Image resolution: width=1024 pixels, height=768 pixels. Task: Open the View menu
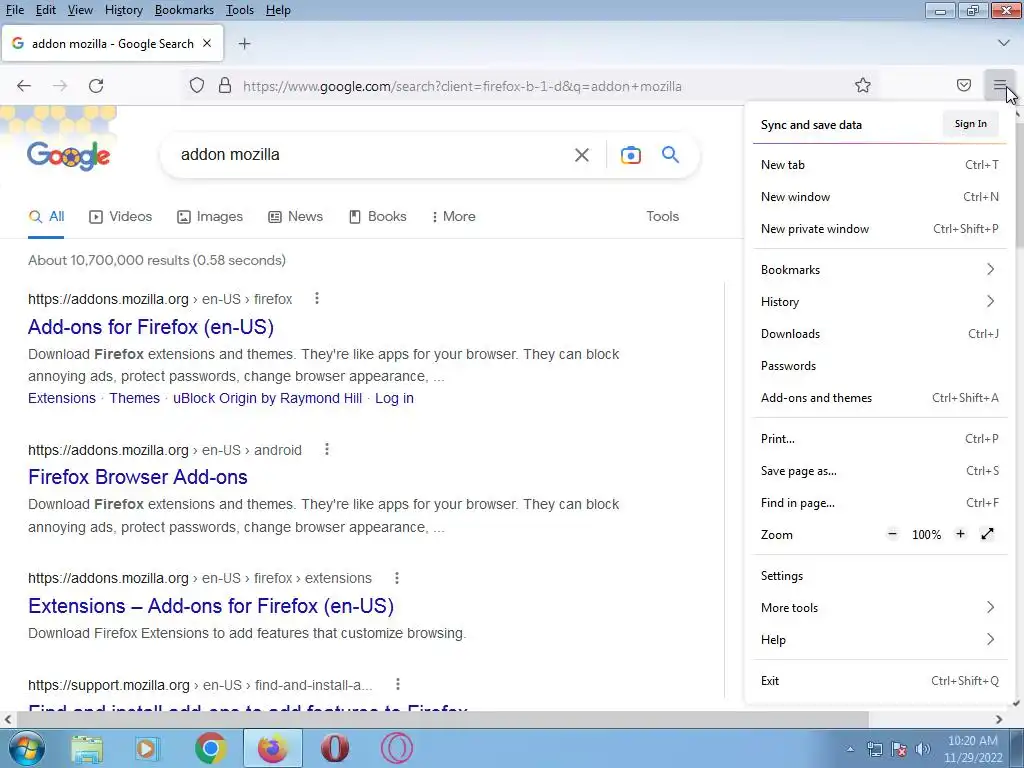click(x=80, y=10)
